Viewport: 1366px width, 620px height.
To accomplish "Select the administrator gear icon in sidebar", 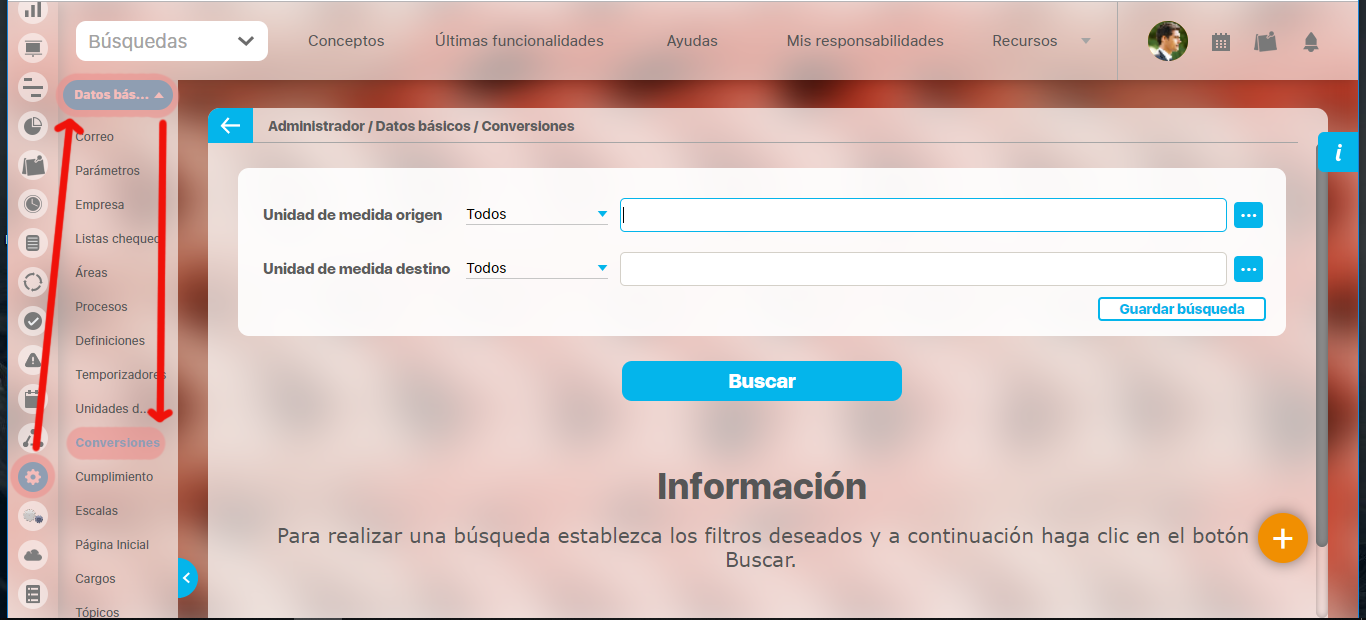I will [x=33, y=477].
